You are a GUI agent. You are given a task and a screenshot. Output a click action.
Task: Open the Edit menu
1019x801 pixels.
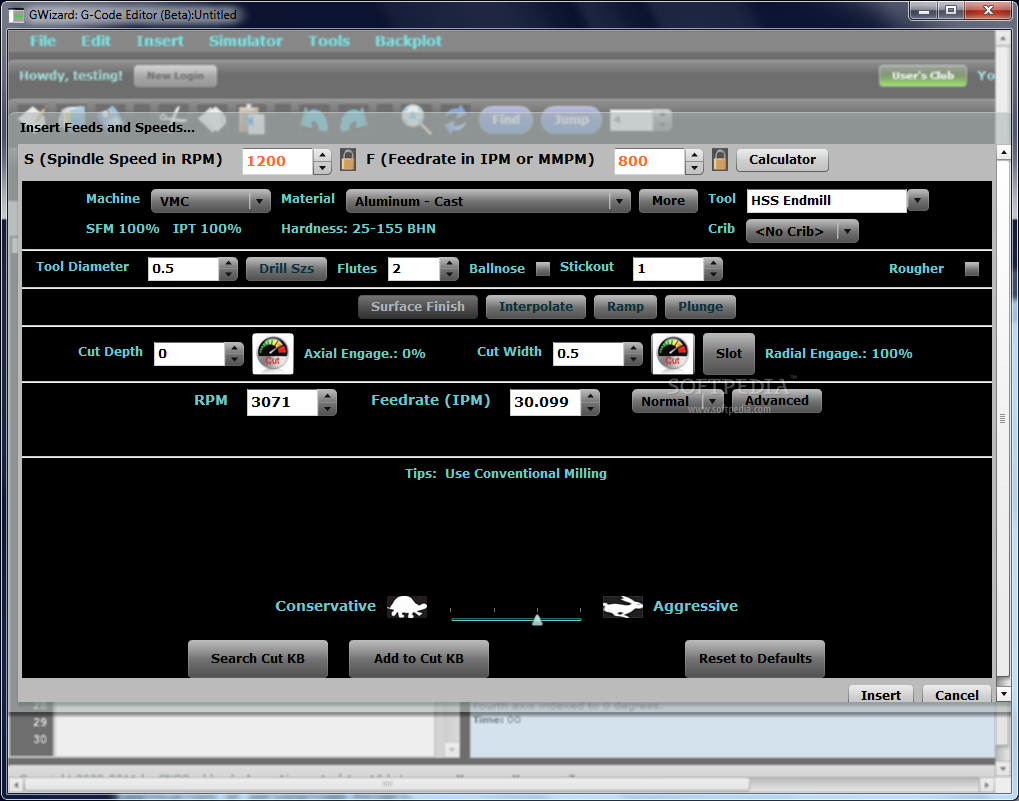pos(96,41)
